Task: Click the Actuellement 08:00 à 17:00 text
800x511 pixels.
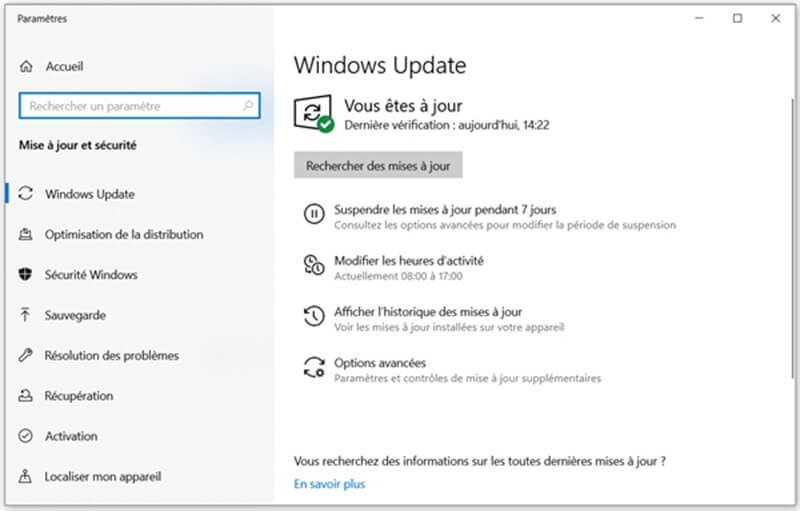Action: (x=398, y=276)
